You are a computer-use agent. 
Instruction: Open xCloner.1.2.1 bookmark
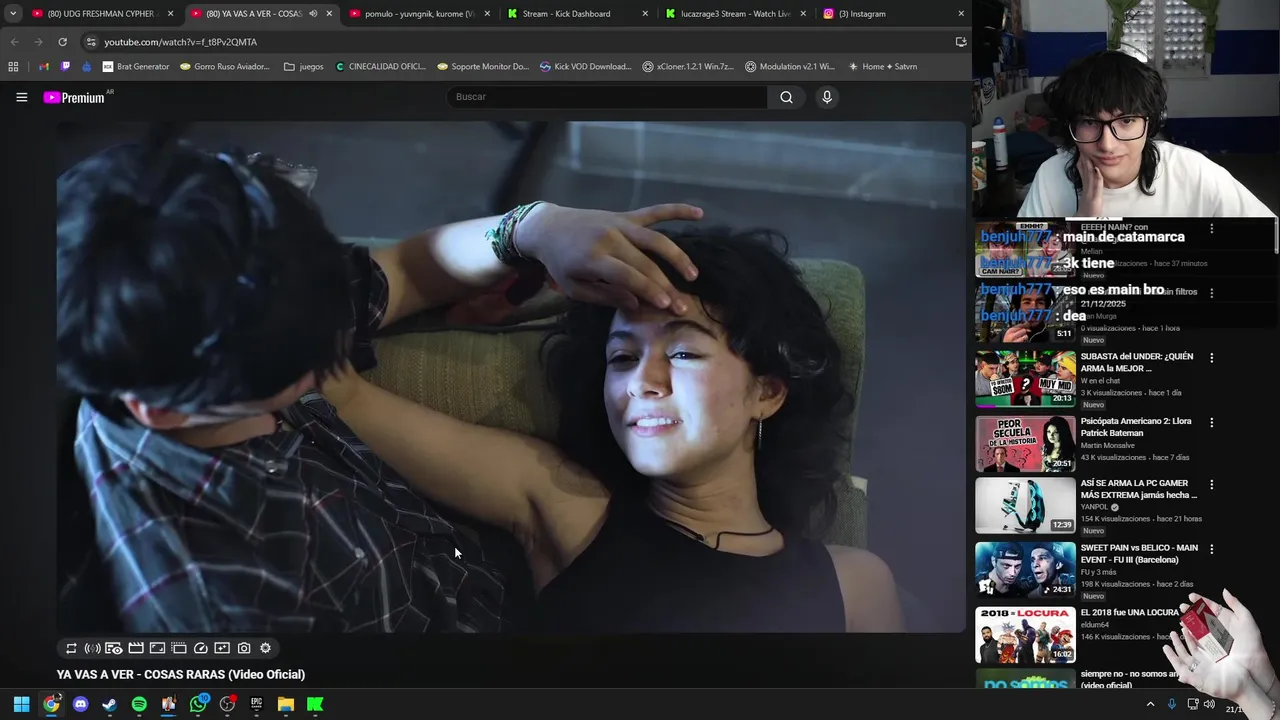[x=688, y=67]
